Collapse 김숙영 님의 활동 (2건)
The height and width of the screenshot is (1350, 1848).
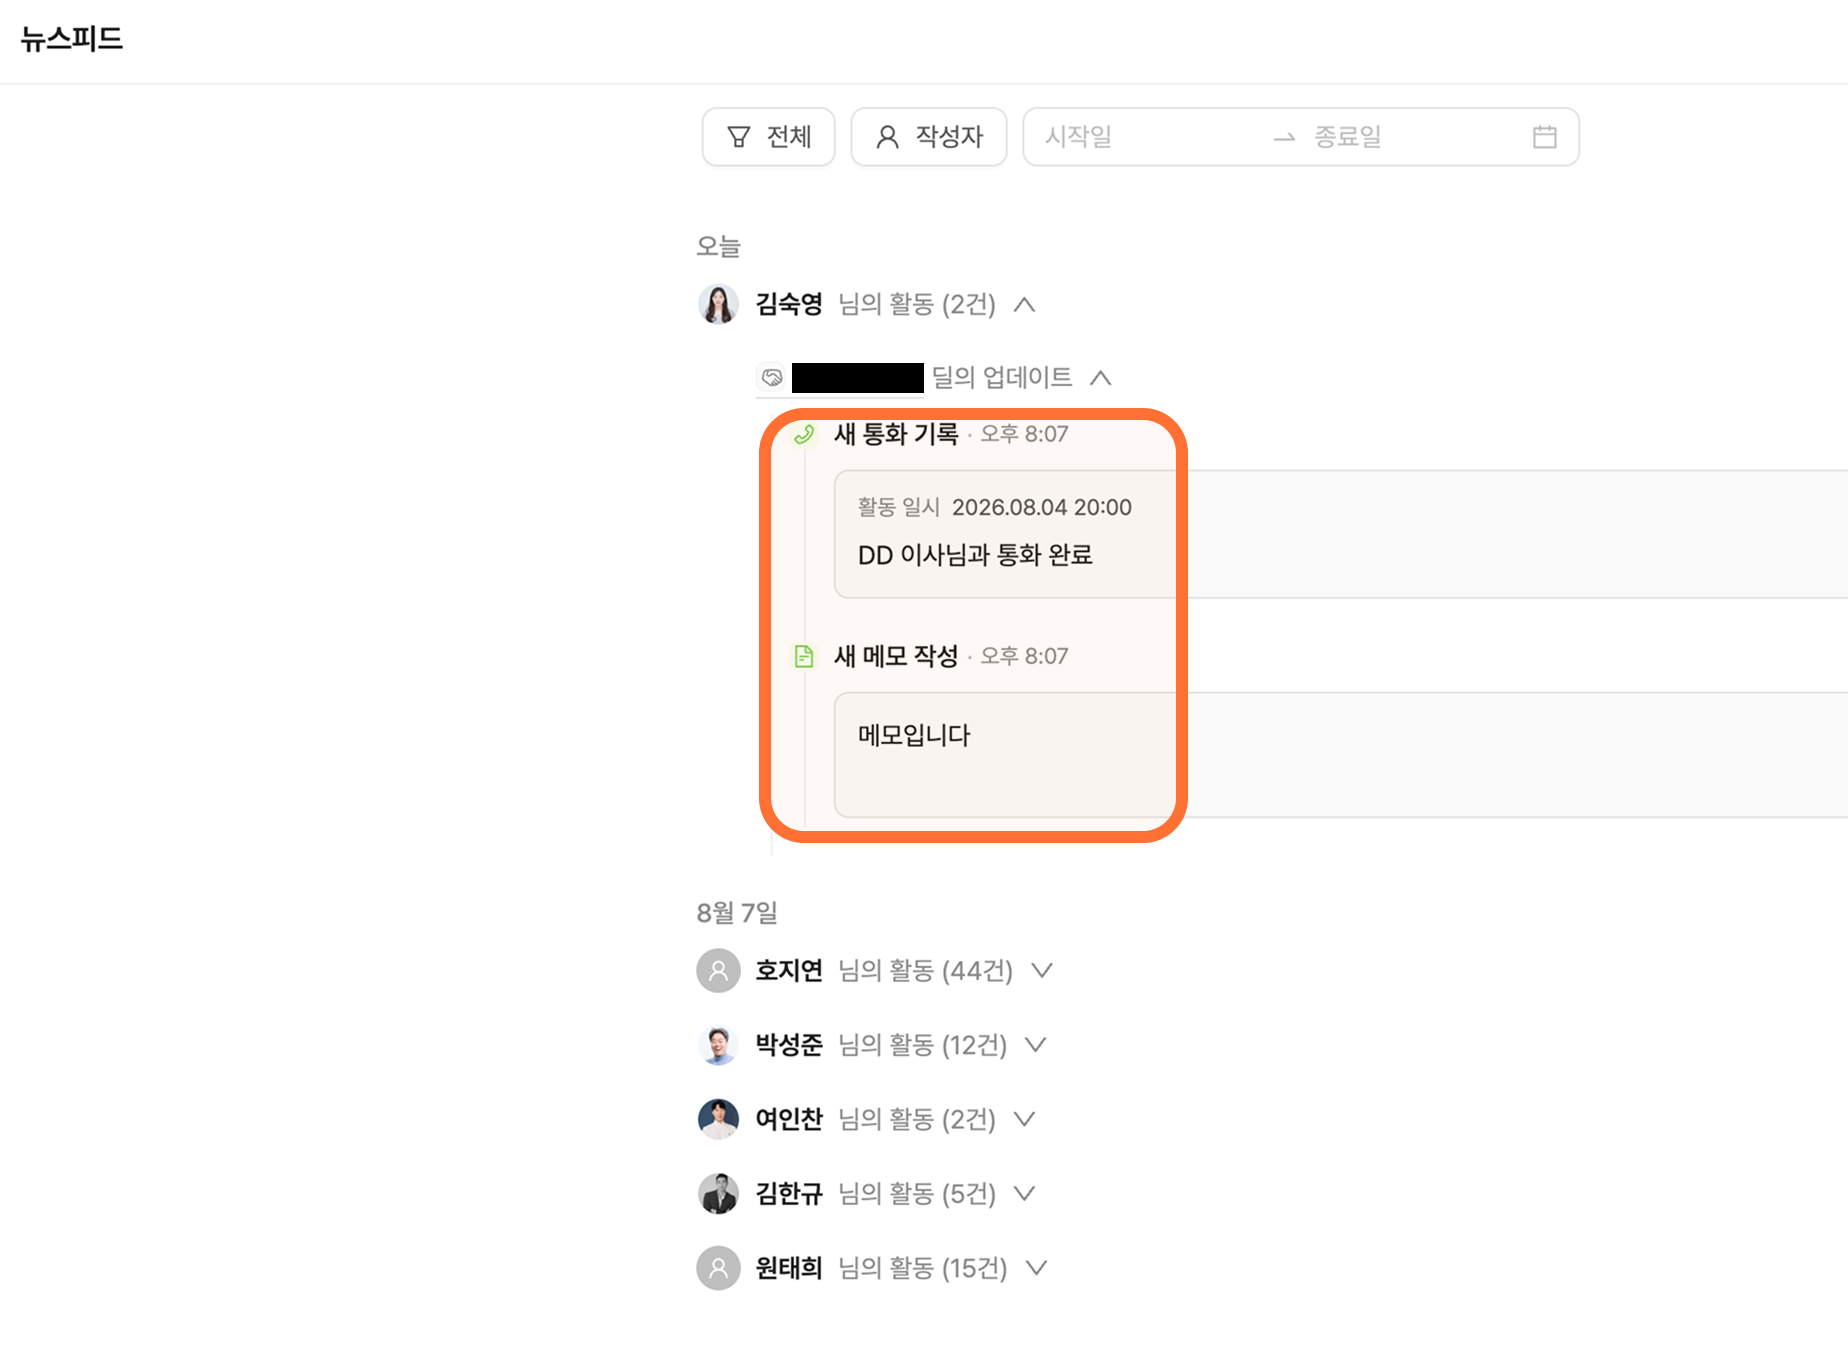1024,304
